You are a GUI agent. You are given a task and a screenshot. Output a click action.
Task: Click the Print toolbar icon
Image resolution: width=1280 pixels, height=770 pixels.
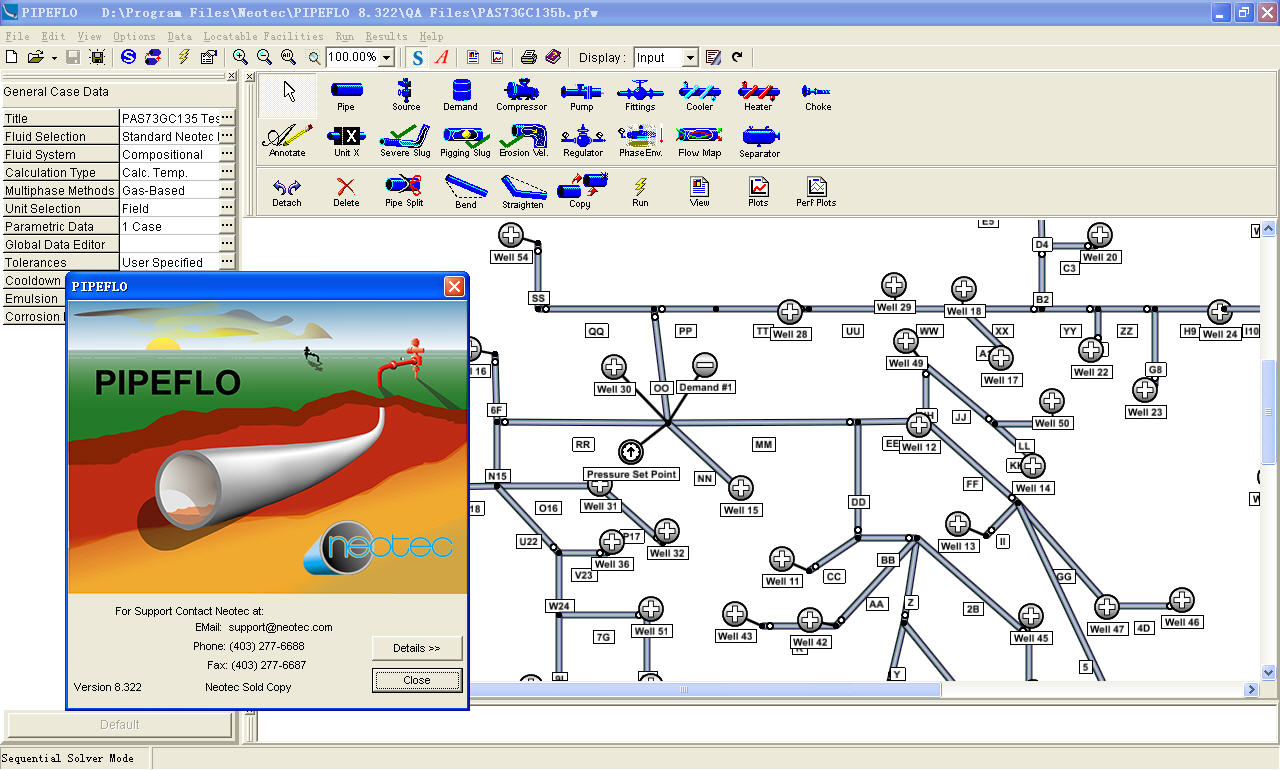click(x=529, y=57)
